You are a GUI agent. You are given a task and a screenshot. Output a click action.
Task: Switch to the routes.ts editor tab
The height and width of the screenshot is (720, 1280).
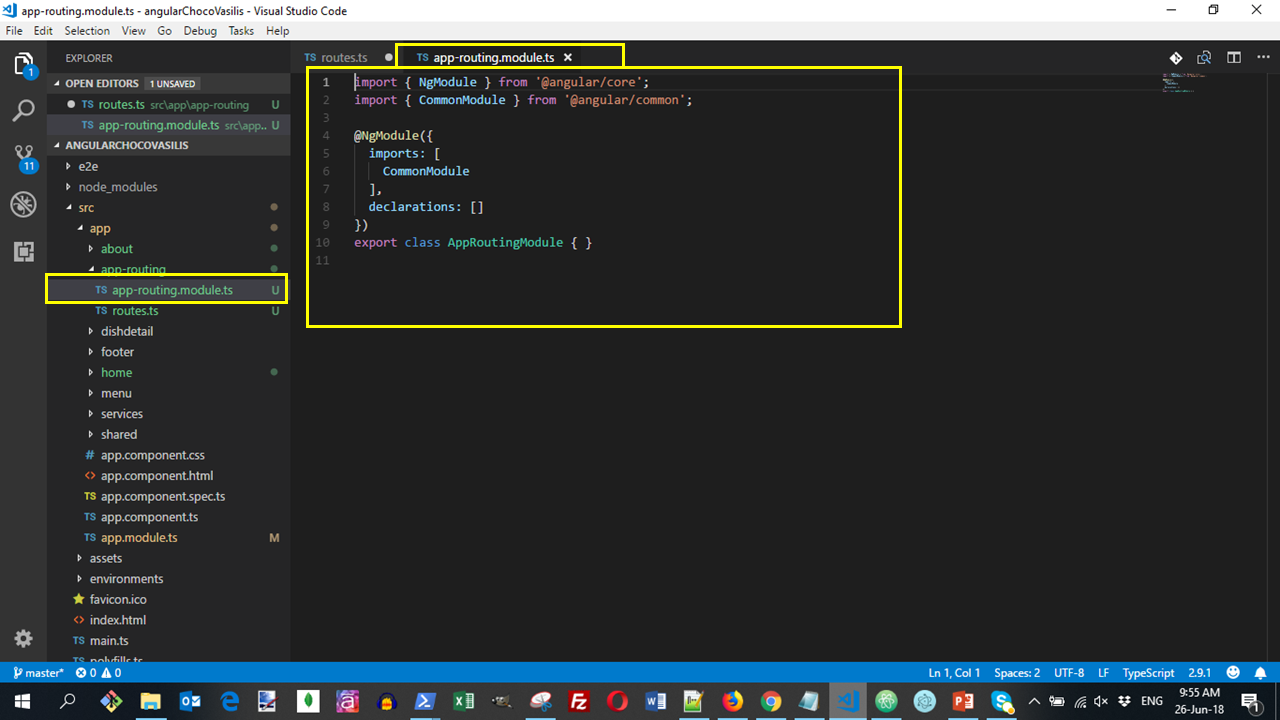coord(344,58)
